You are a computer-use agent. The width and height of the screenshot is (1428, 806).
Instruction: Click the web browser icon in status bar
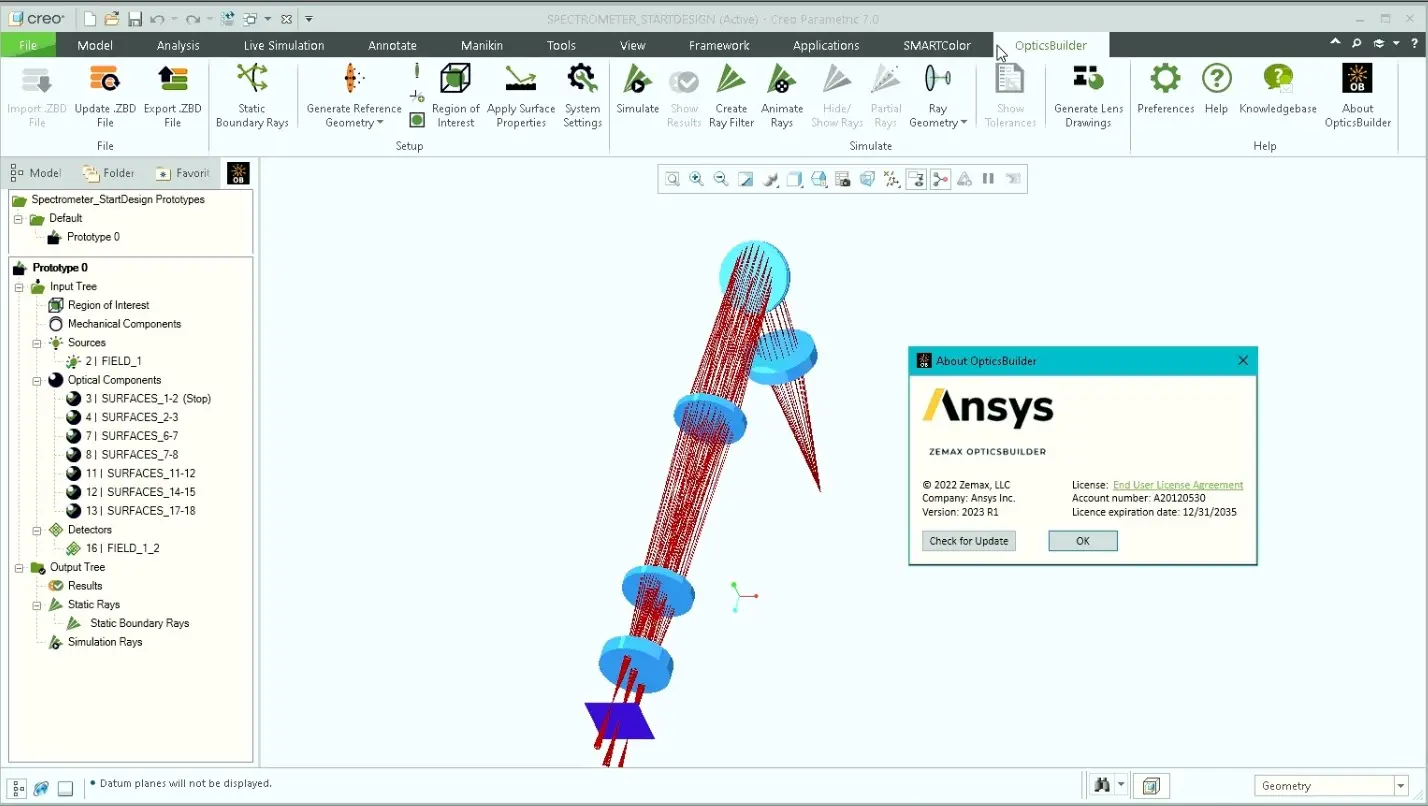(x=41, y=788)
